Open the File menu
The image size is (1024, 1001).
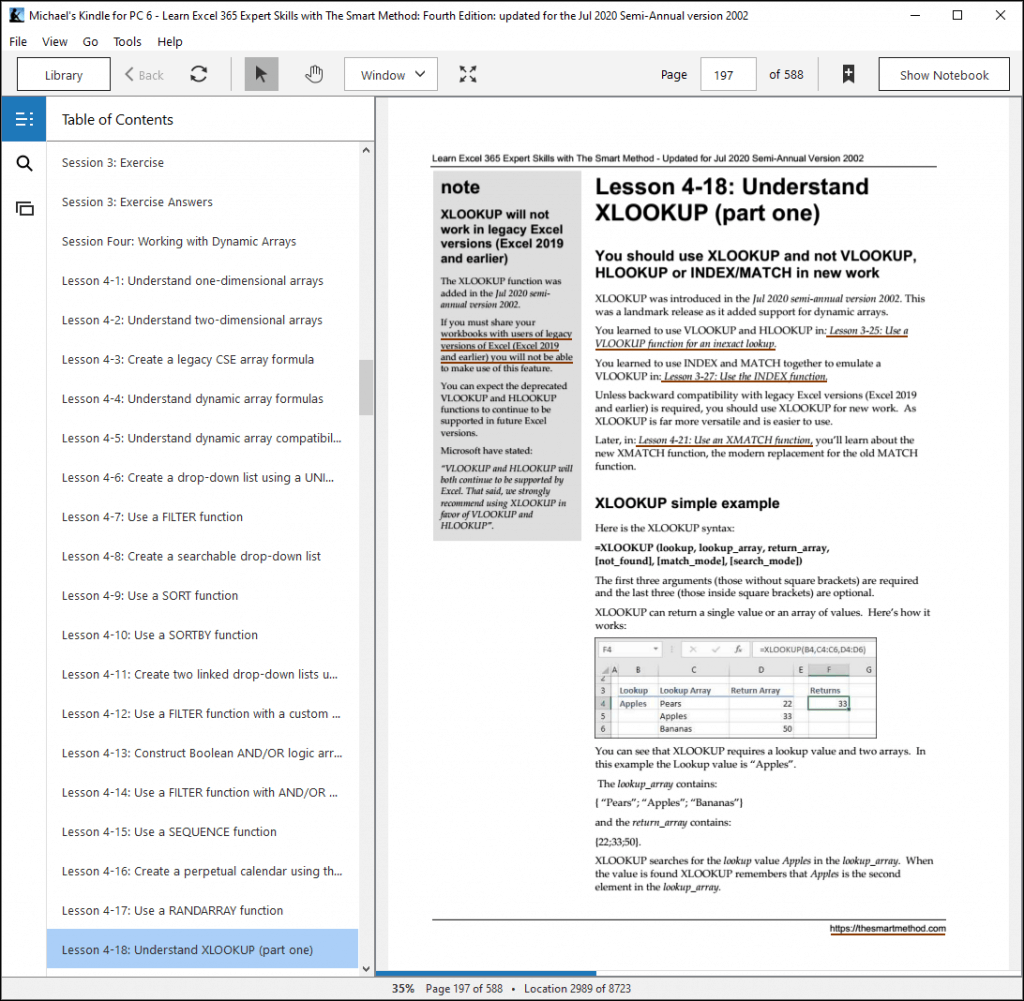(18, 42)
